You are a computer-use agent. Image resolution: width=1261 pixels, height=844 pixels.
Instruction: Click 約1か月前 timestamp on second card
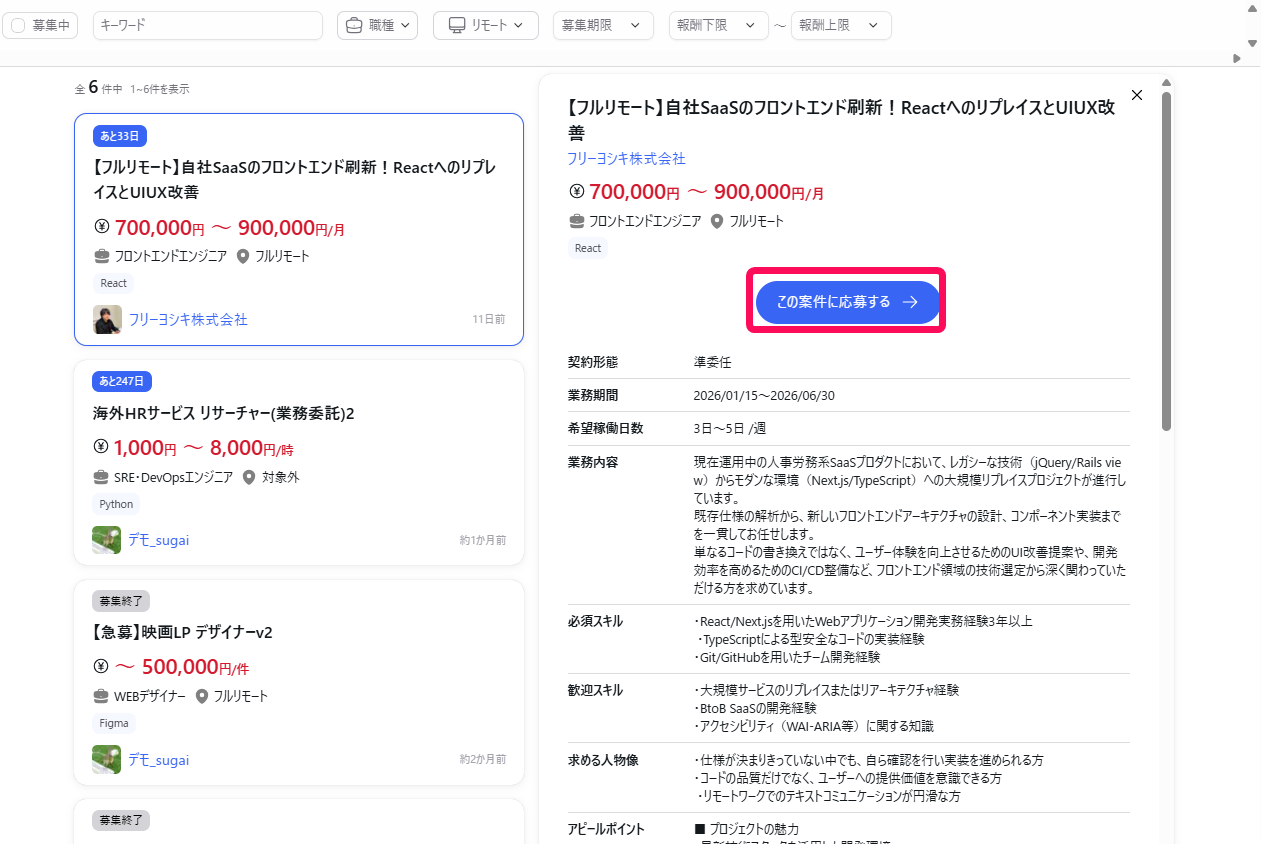pos(483,540)
